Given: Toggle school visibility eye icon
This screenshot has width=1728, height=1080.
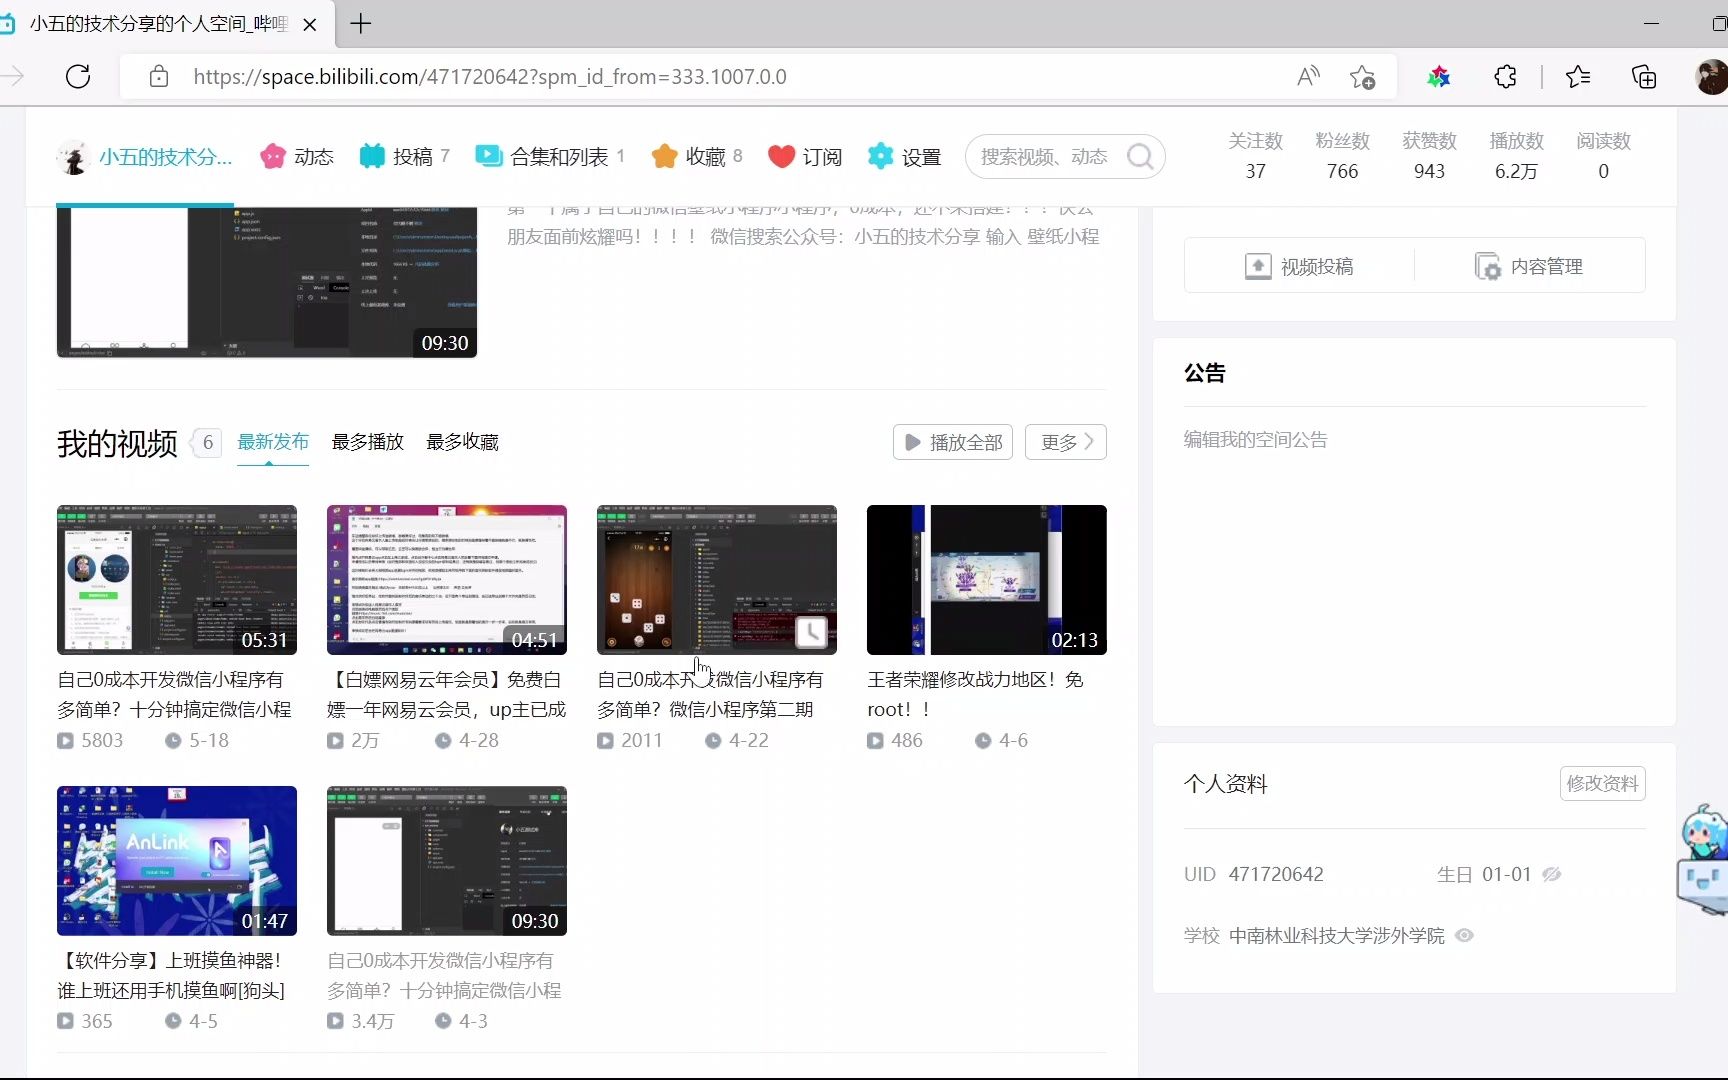Looking at the screenshot, I should tap(1464, 935).
